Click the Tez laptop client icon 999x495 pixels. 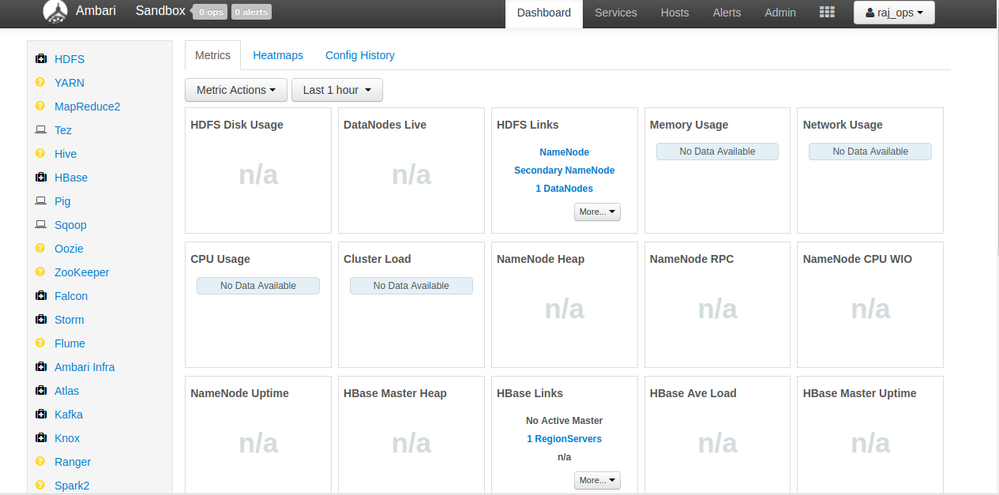pos(41,130)
